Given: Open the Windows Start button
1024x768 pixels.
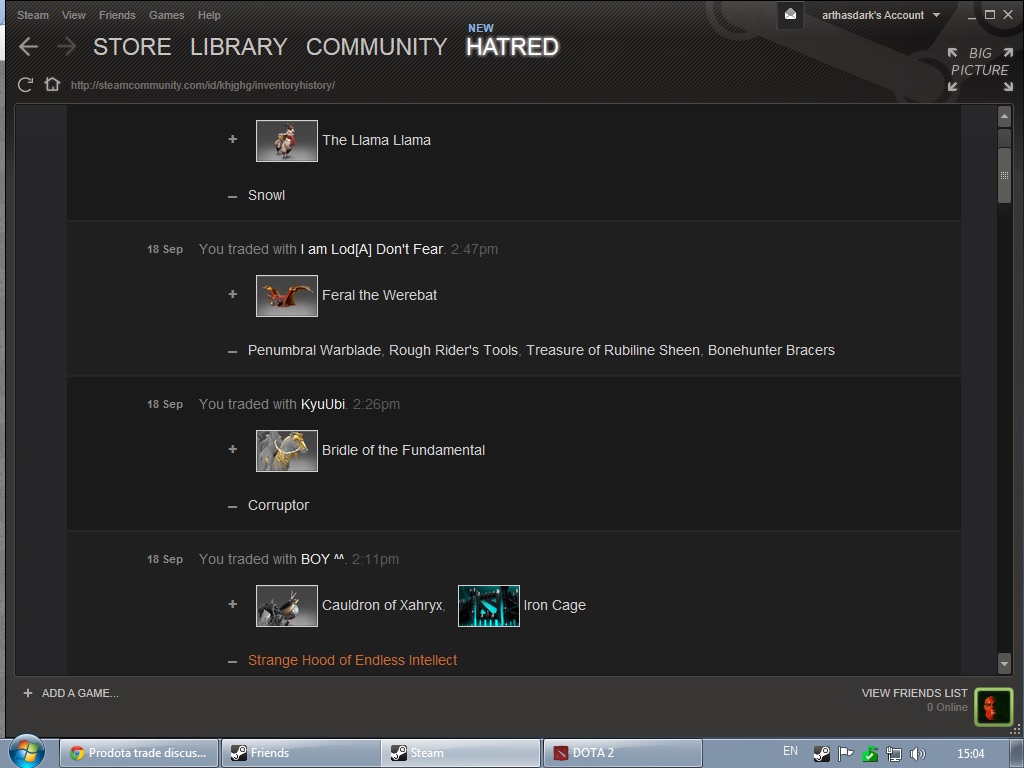Looking at the screenshot, I should tap(27, 752).
